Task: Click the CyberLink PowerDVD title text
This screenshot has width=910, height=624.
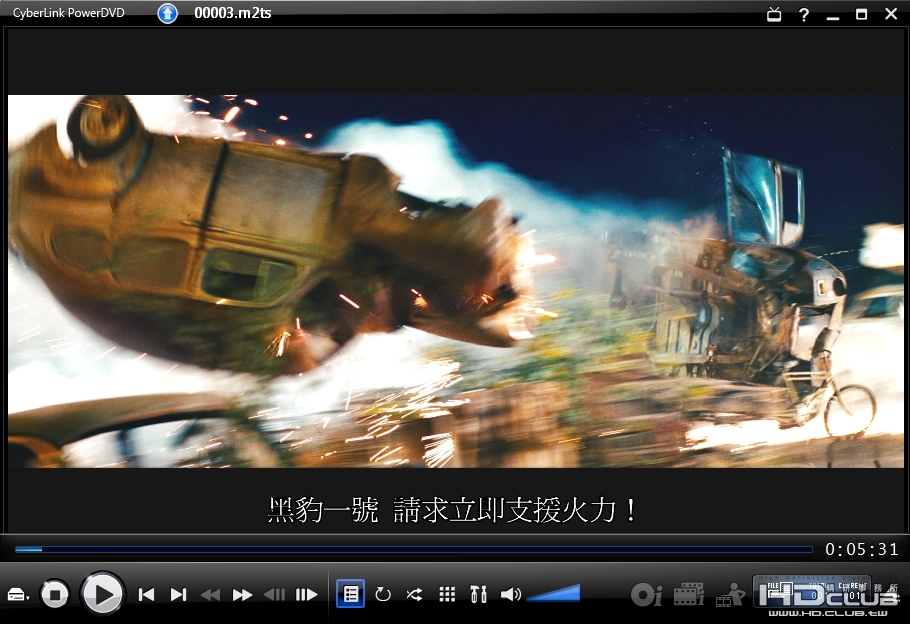Action: [x=68, y=13]
